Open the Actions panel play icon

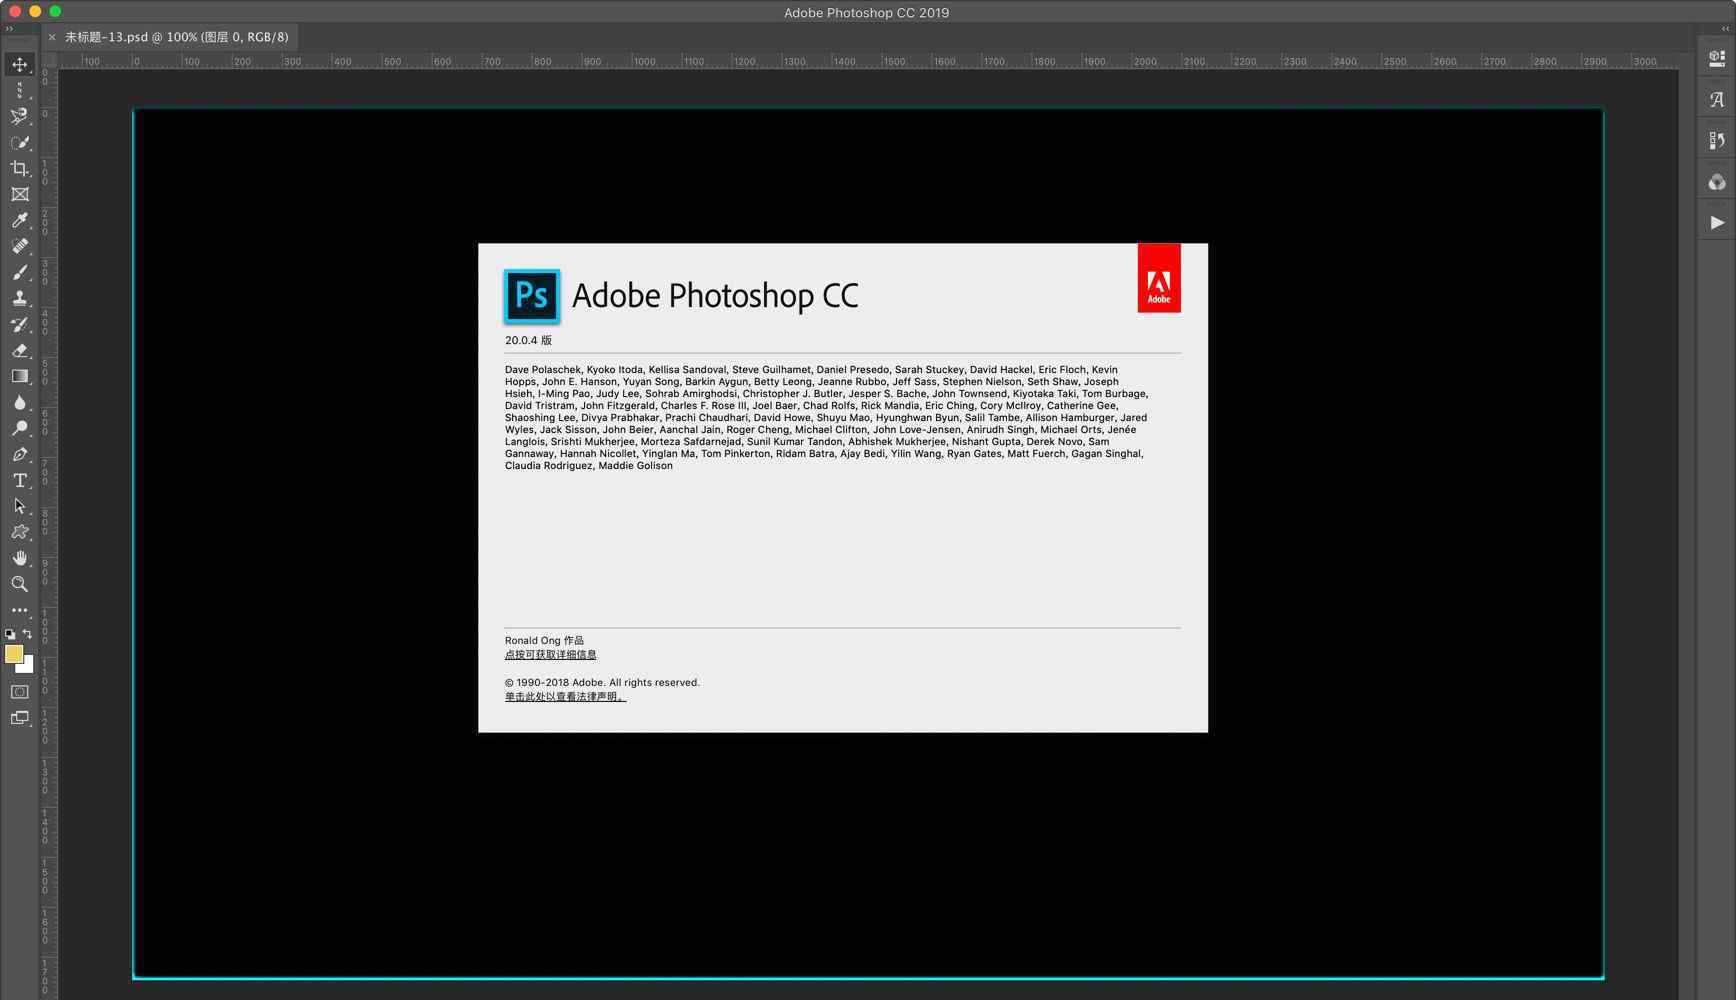[x=1716, y=223]
